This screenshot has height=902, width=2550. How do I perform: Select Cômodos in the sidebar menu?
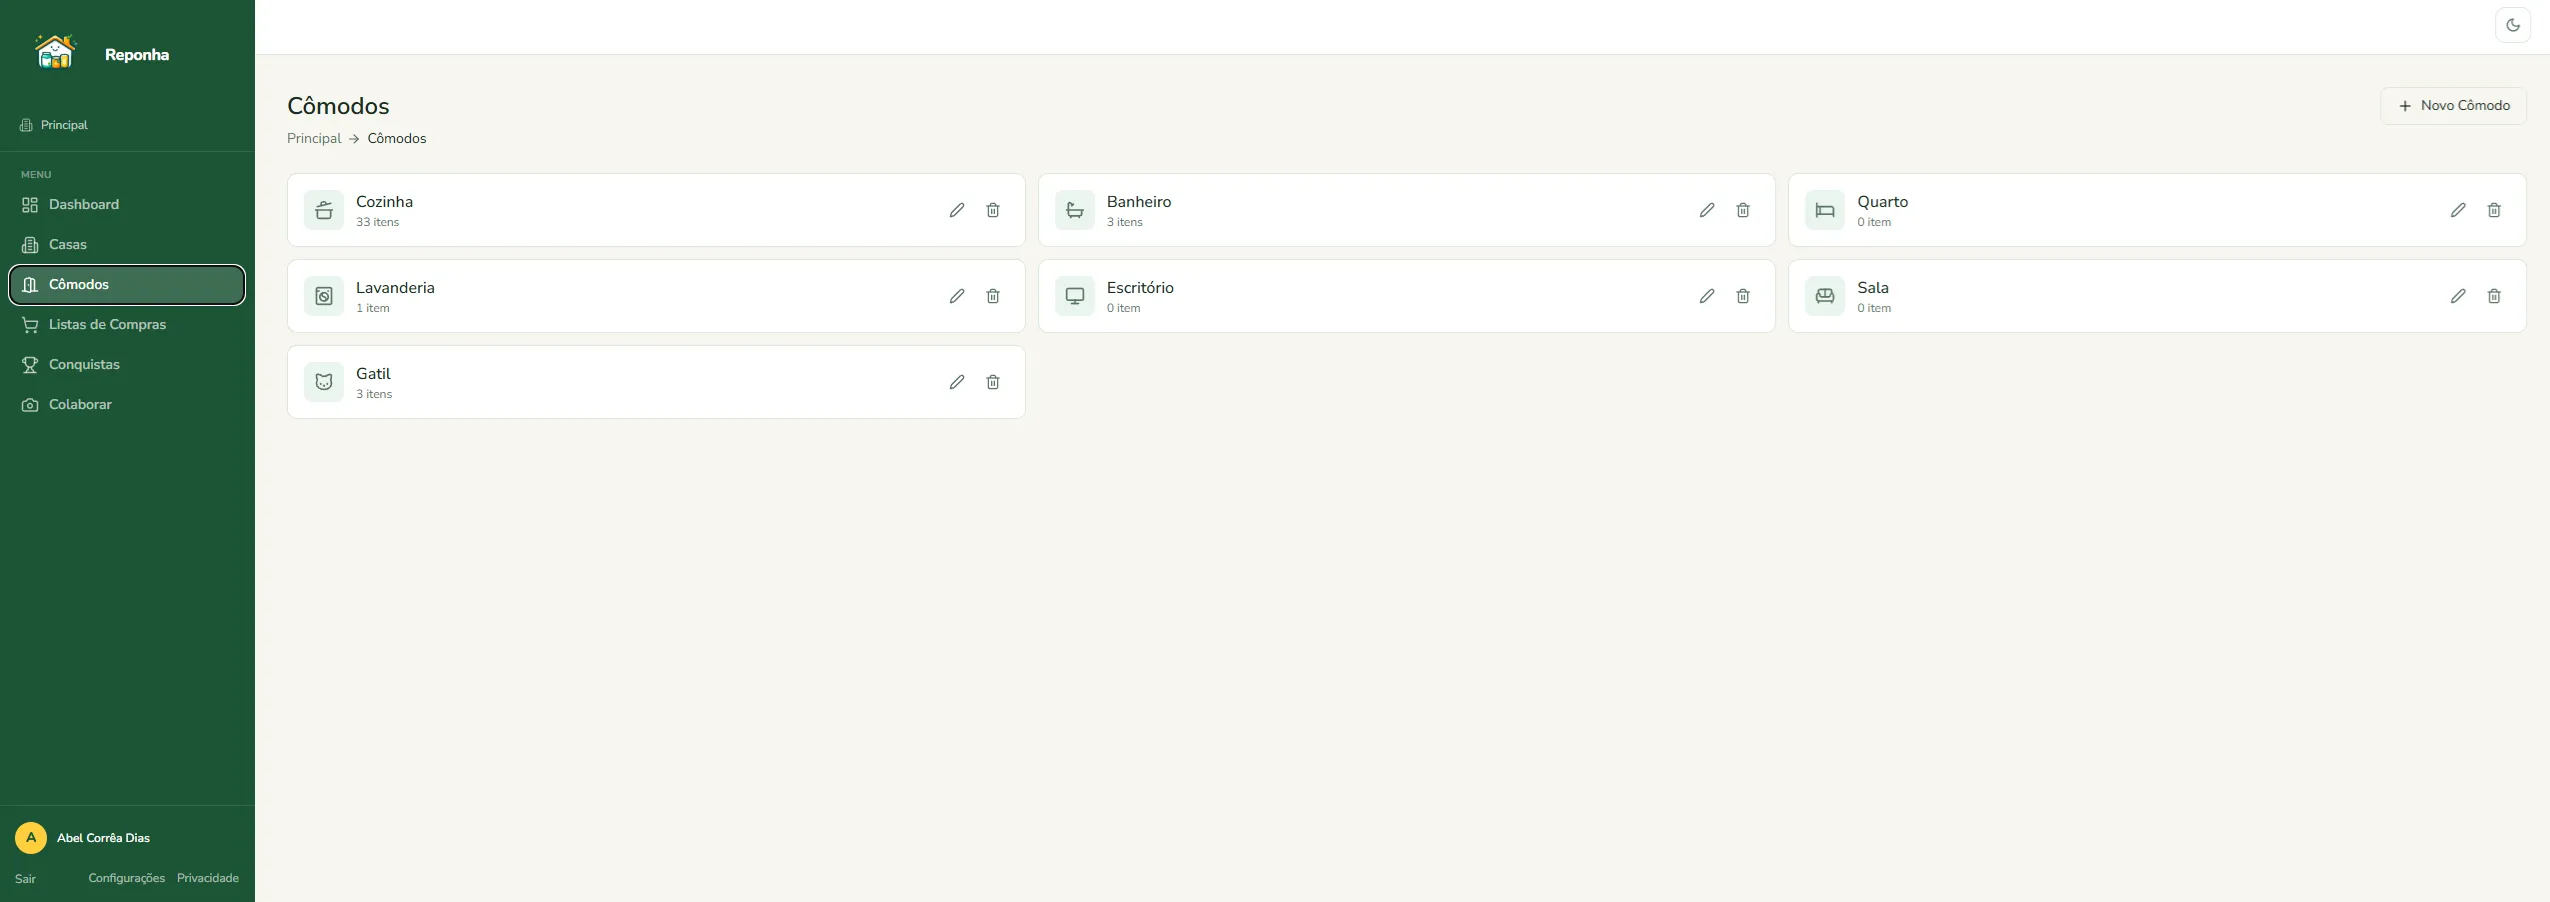[127, 285]
